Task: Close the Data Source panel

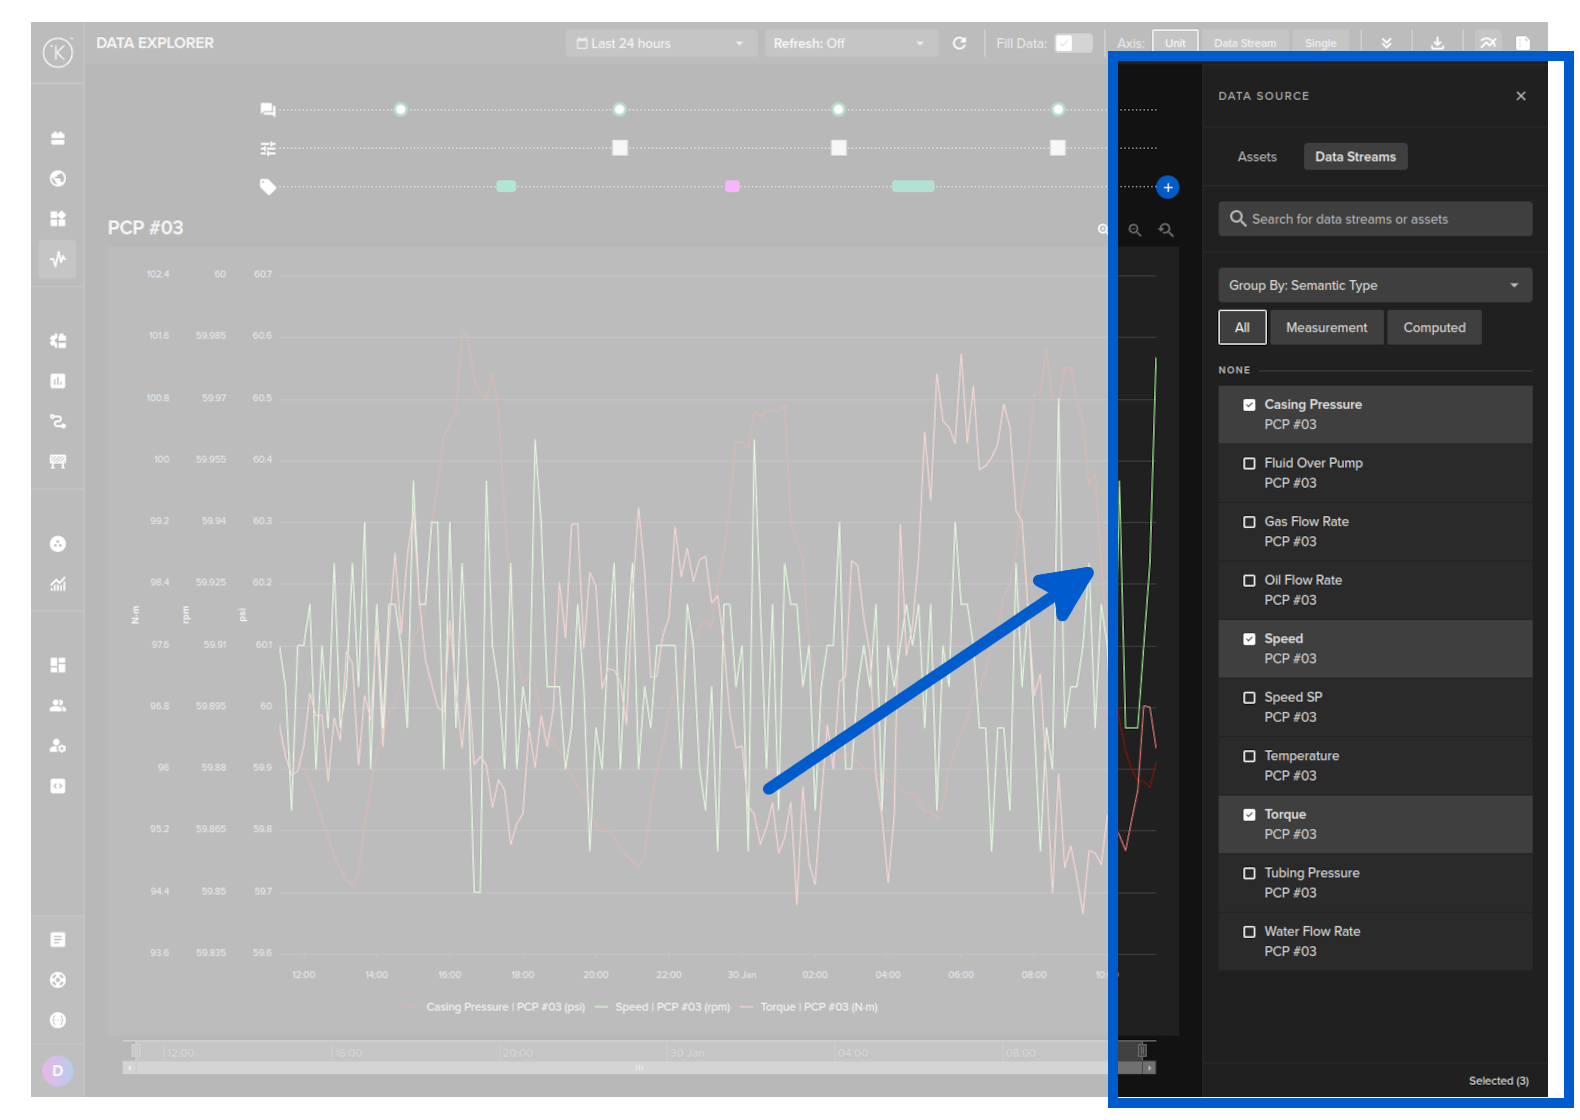Action: pos(1520,96)
